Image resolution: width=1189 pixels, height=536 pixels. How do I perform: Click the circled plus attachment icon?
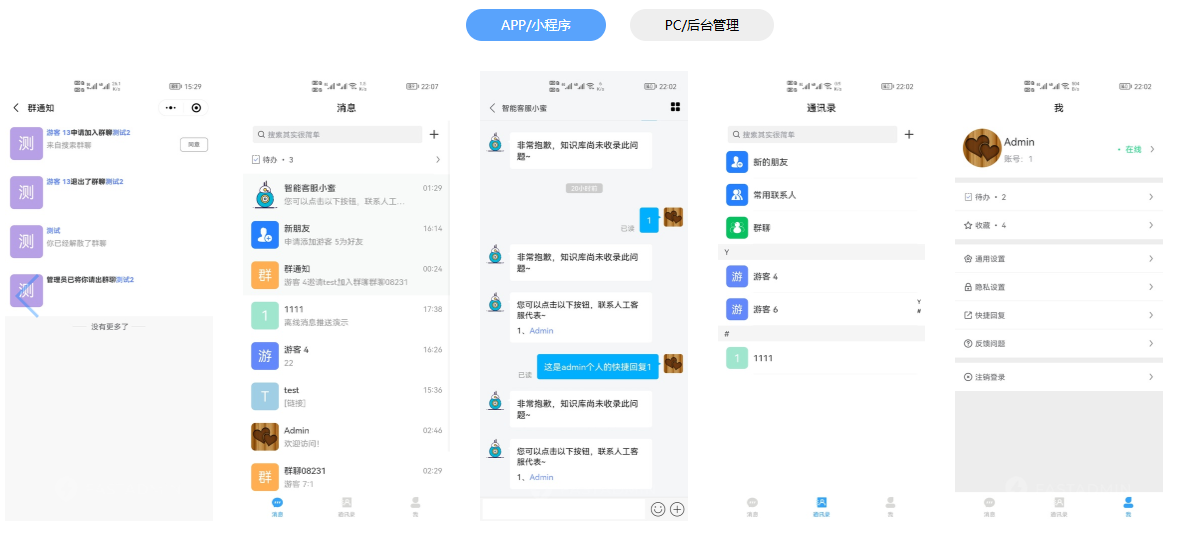pyautogui.click(x=677, y=509)
